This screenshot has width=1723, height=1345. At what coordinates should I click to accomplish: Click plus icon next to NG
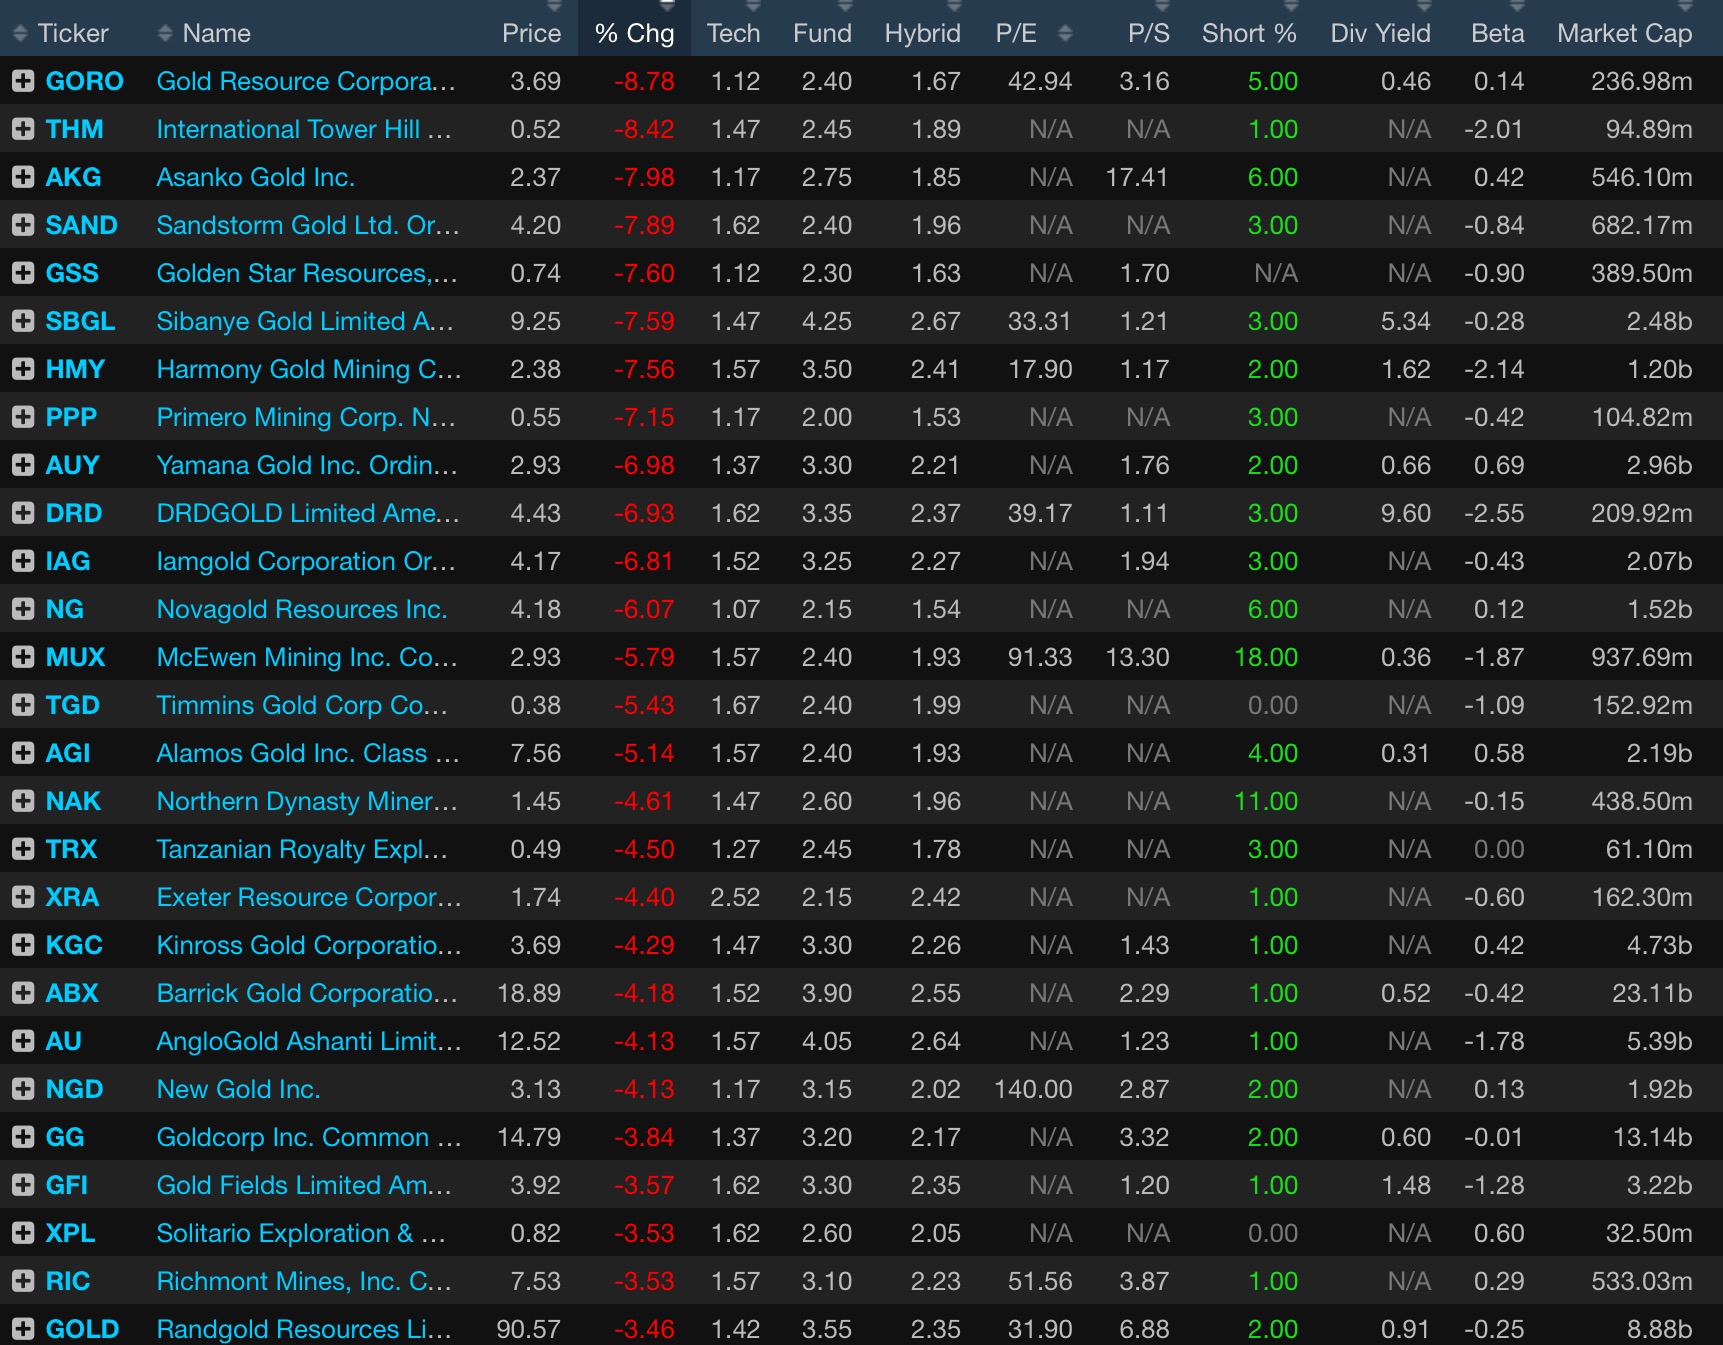[x=23, y=609]
